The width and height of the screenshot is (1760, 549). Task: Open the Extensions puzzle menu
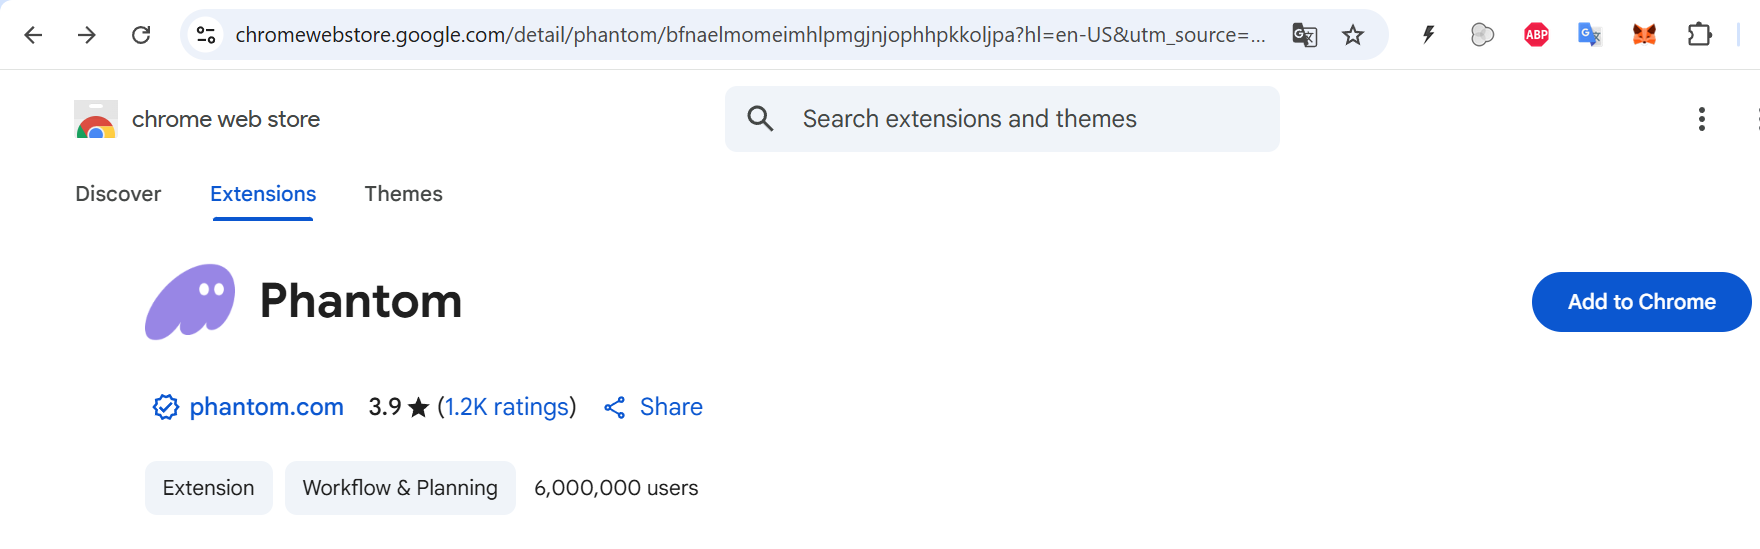coord(1699,35)
